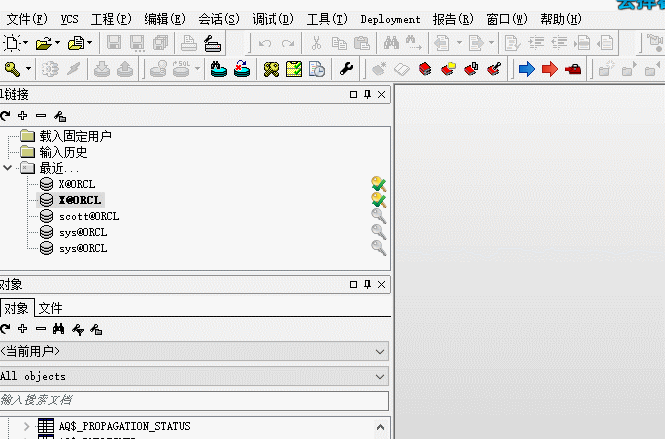665x439 pixels.
Task: Click the grey binoculars Find icon
Action: click(x=391, y=43)
